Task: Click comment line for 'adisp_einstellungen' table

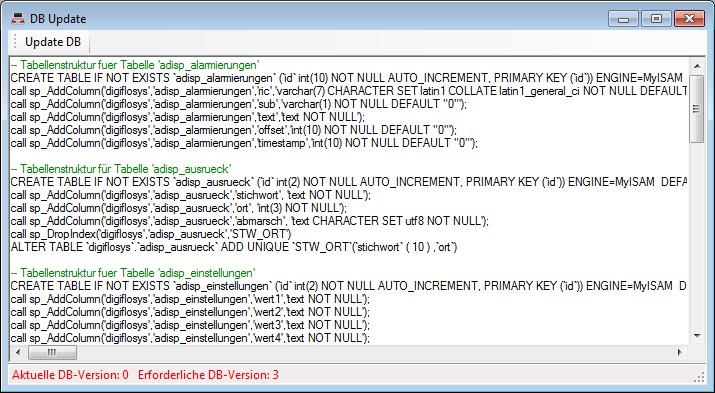Action: click(x=133, y=273)
